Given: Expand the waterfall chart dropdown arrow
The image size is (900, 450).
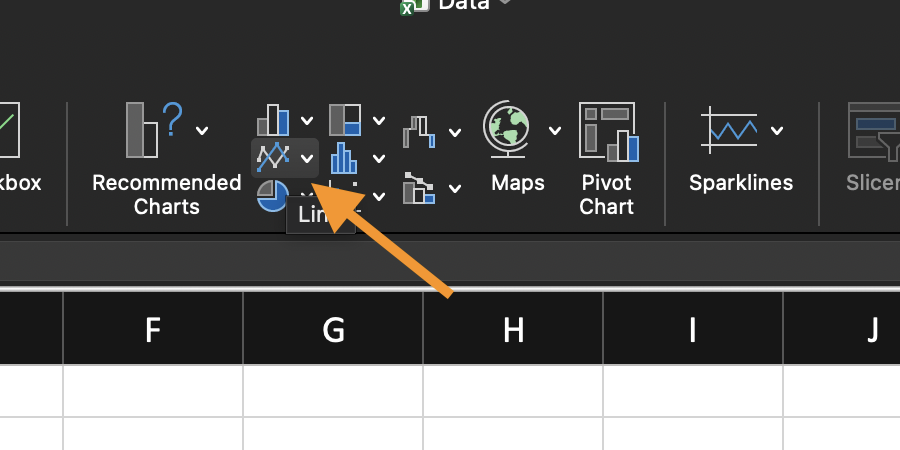Looking at the screenshot, I should (x=455, y=132).
